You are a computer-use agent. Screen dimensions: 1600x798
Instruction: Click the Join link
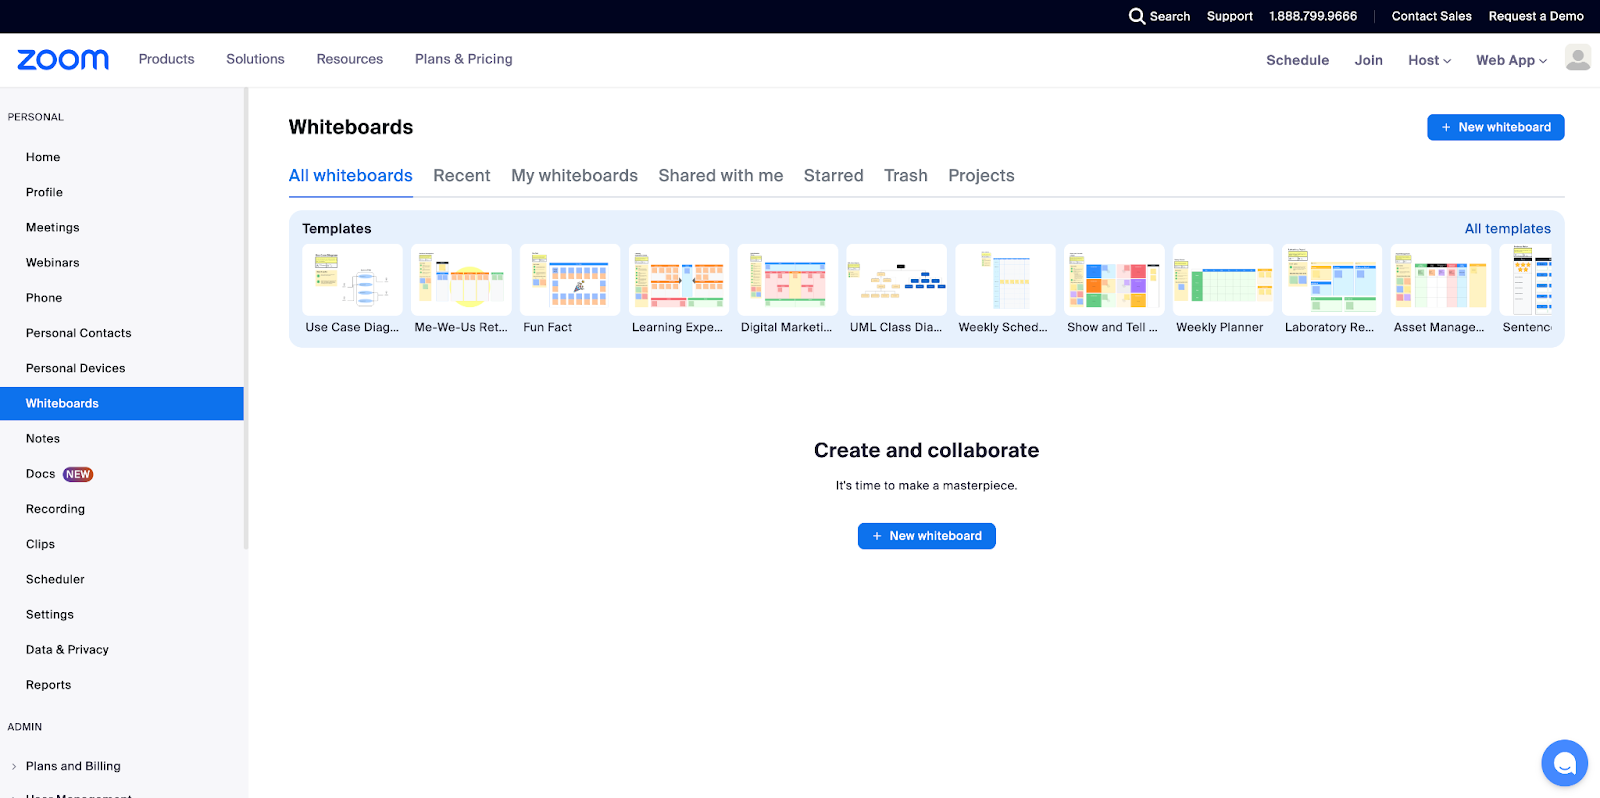1369,60
